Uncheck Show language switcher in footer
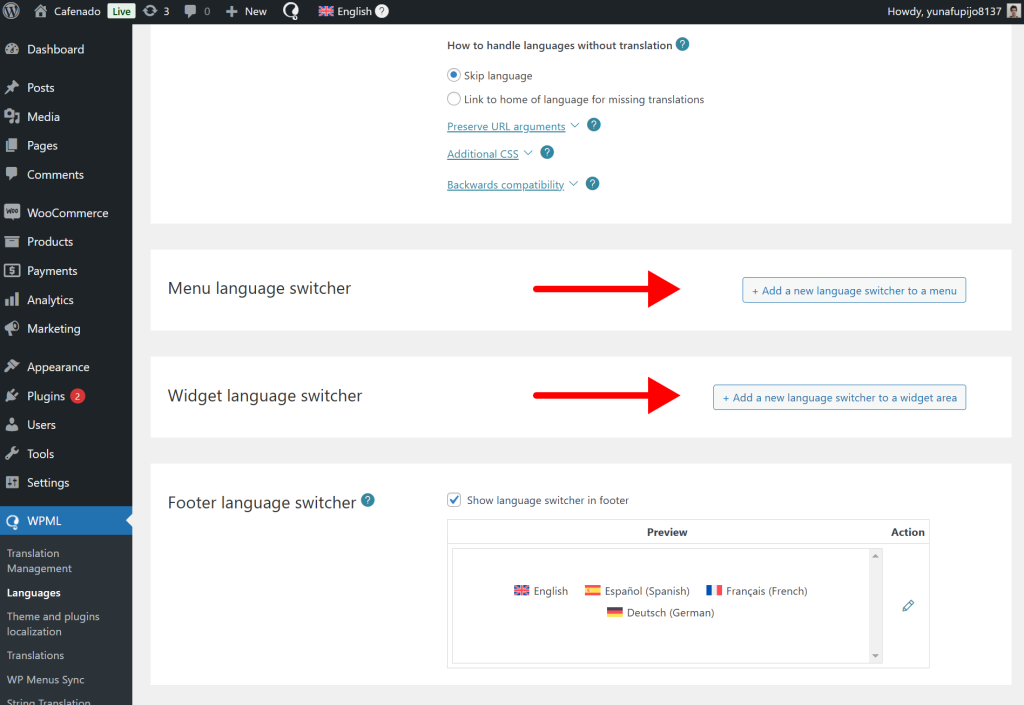The width and height of the screenshot is (1024, 705). click(x=453, y=499)
